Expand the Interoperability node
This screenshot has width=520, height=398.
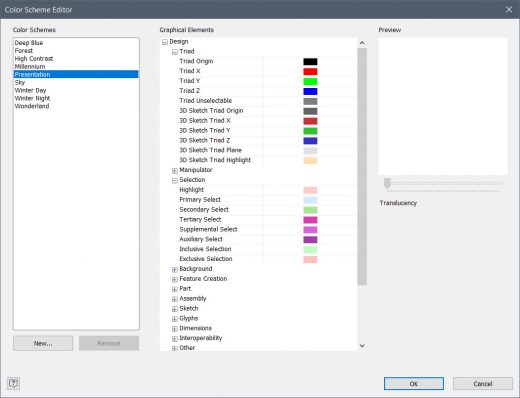[175, 339]
